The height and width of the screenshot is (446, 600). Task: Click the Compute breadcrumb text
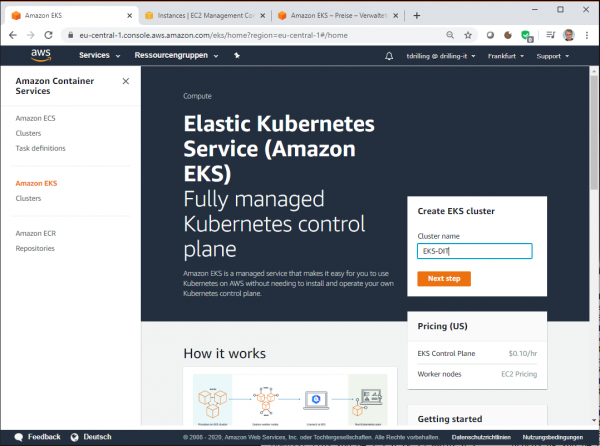197,96
